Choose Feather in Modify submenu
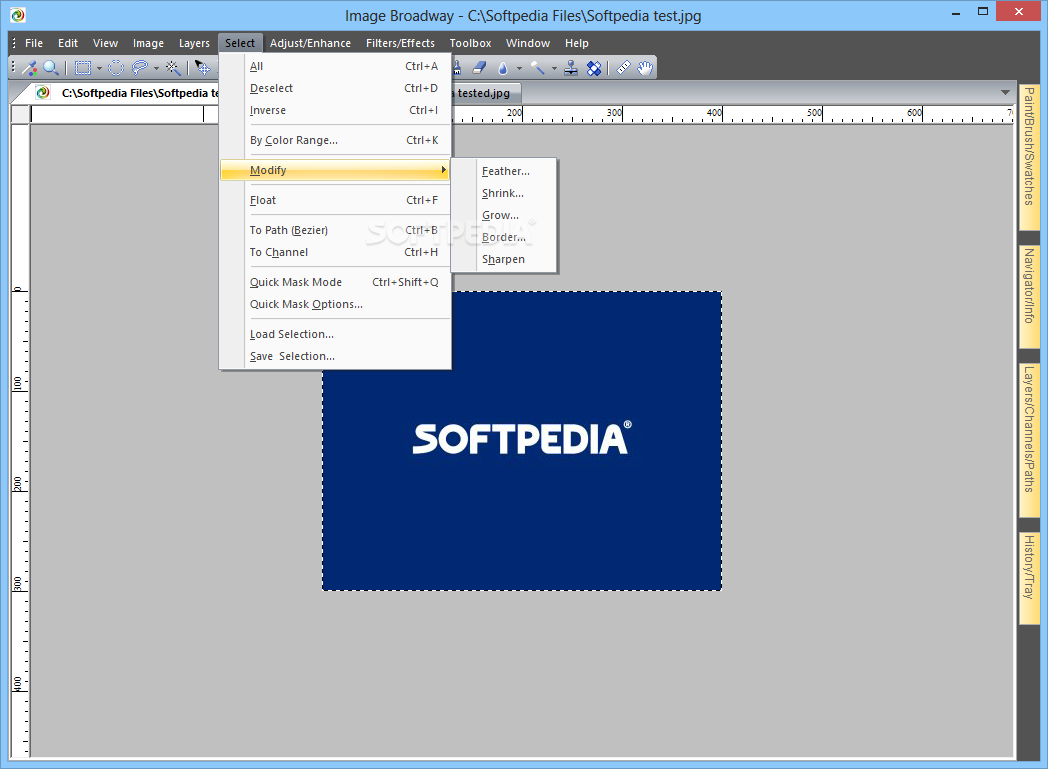Viewport: 1048px width, 769px height. click(505, 172)
